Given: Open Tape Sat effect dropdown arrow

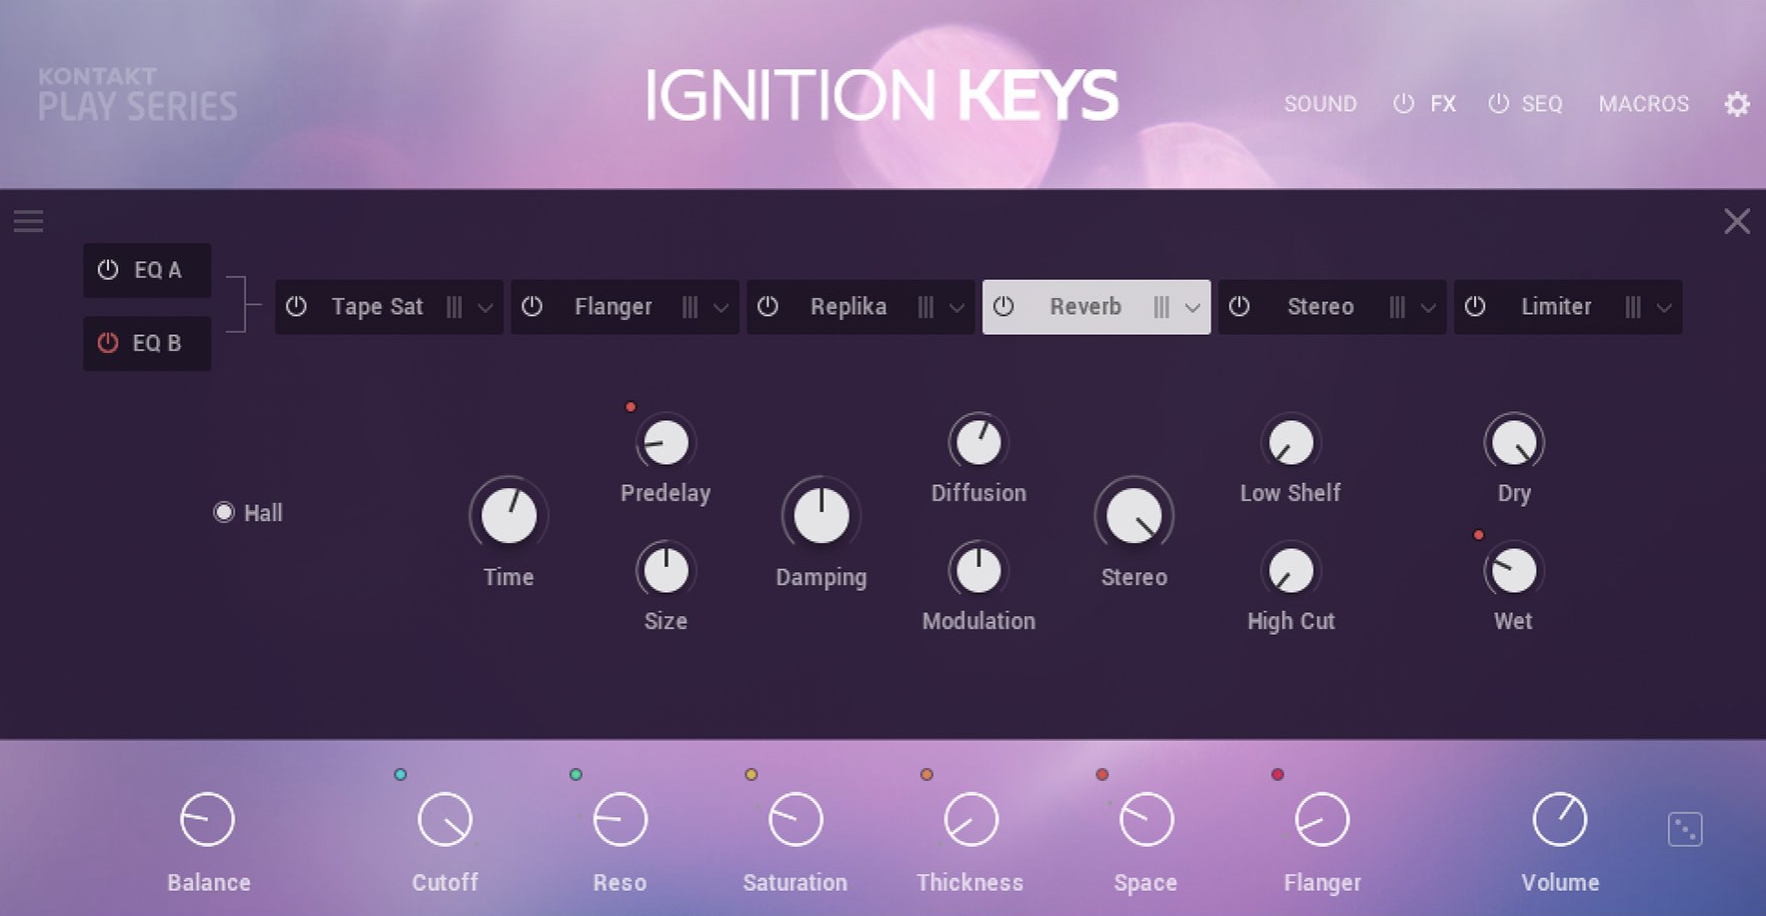Looking at the screenshot, I should [x=485, y=308].
